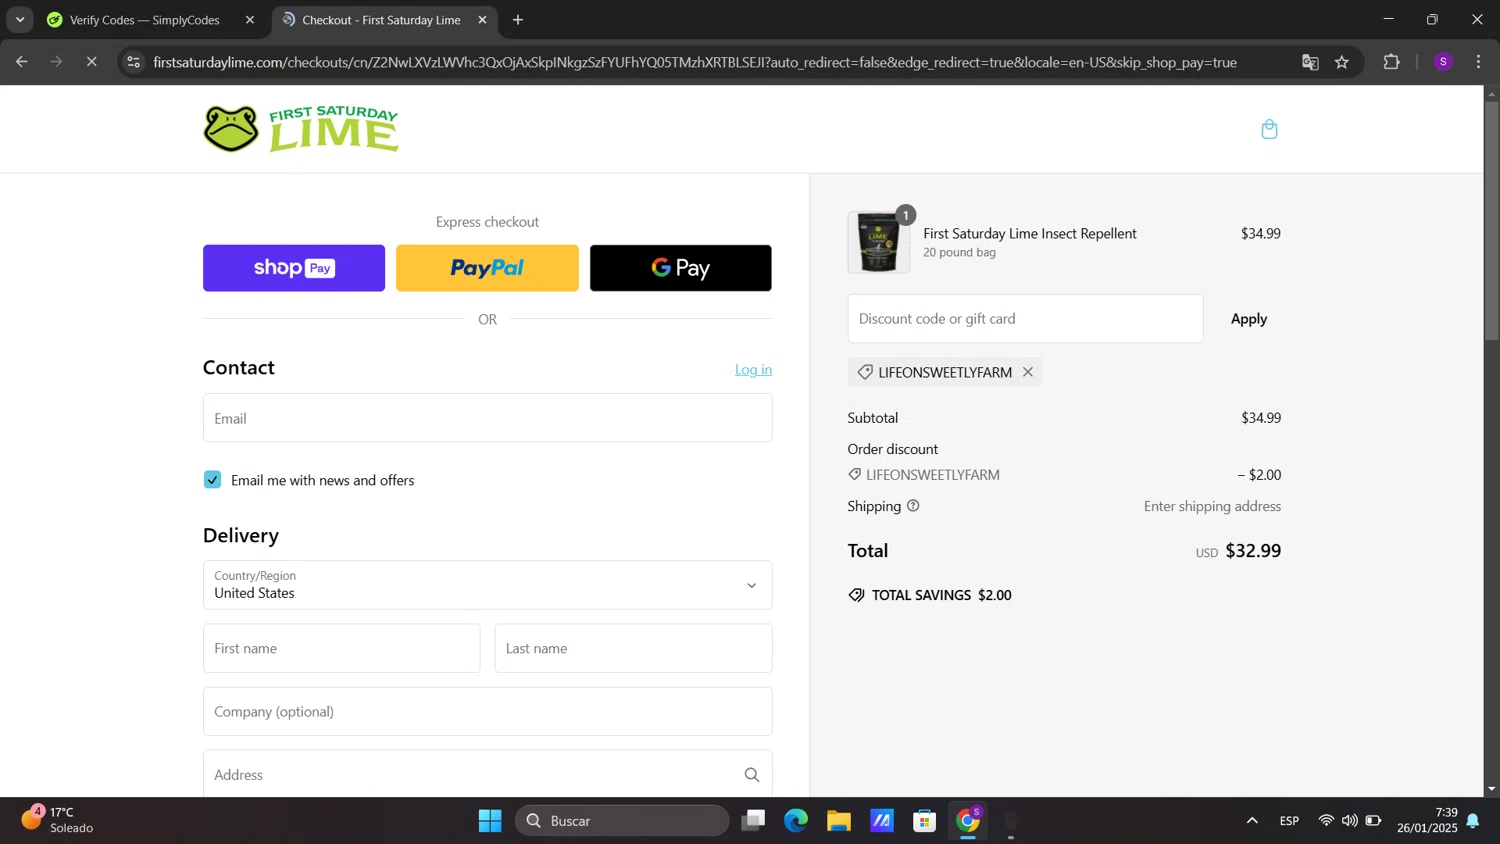Focus the Email input field
The height and width of the screenshot is (844, 1500).
point(487,418)
